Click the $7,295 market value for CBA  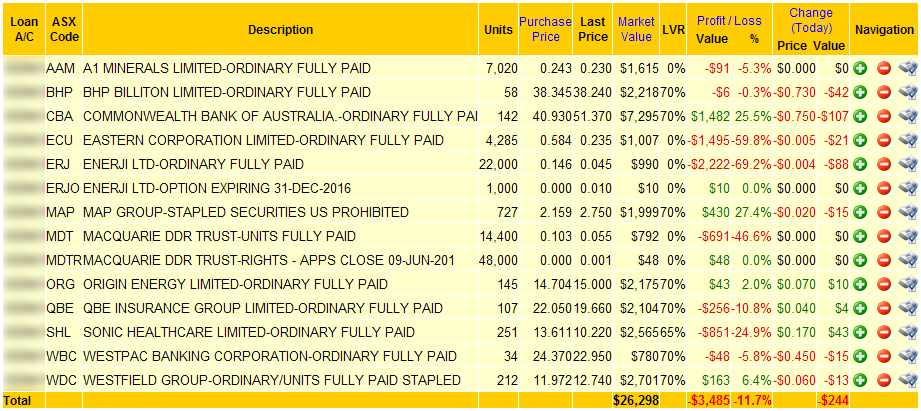coord(640,116)
